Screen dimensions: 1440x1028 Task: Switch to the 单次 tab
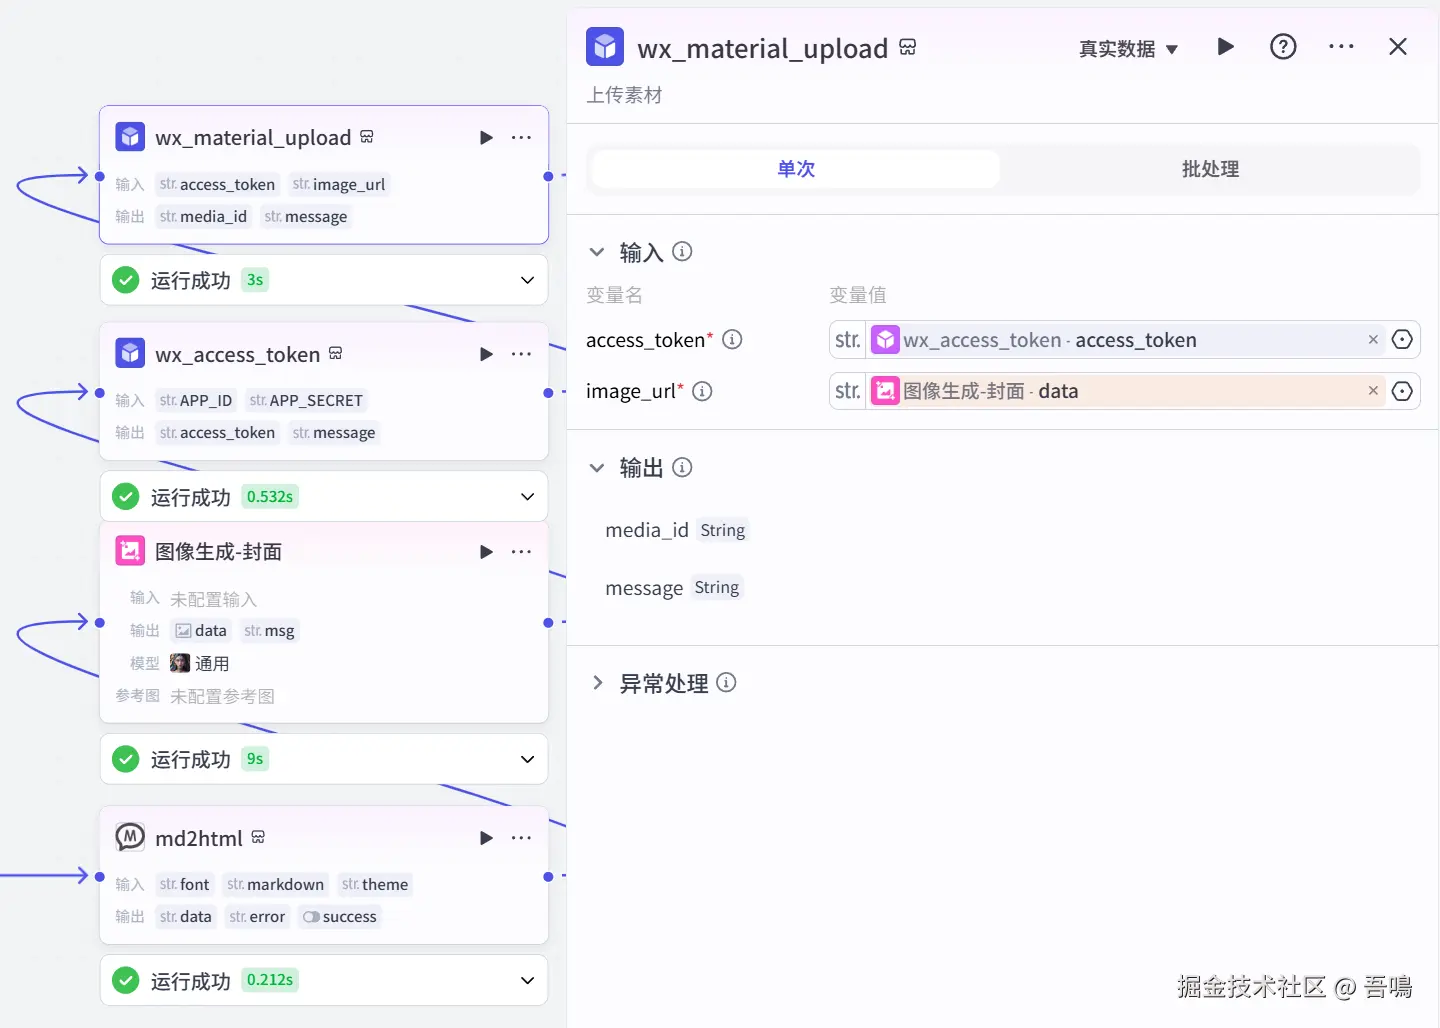(796, 169)
